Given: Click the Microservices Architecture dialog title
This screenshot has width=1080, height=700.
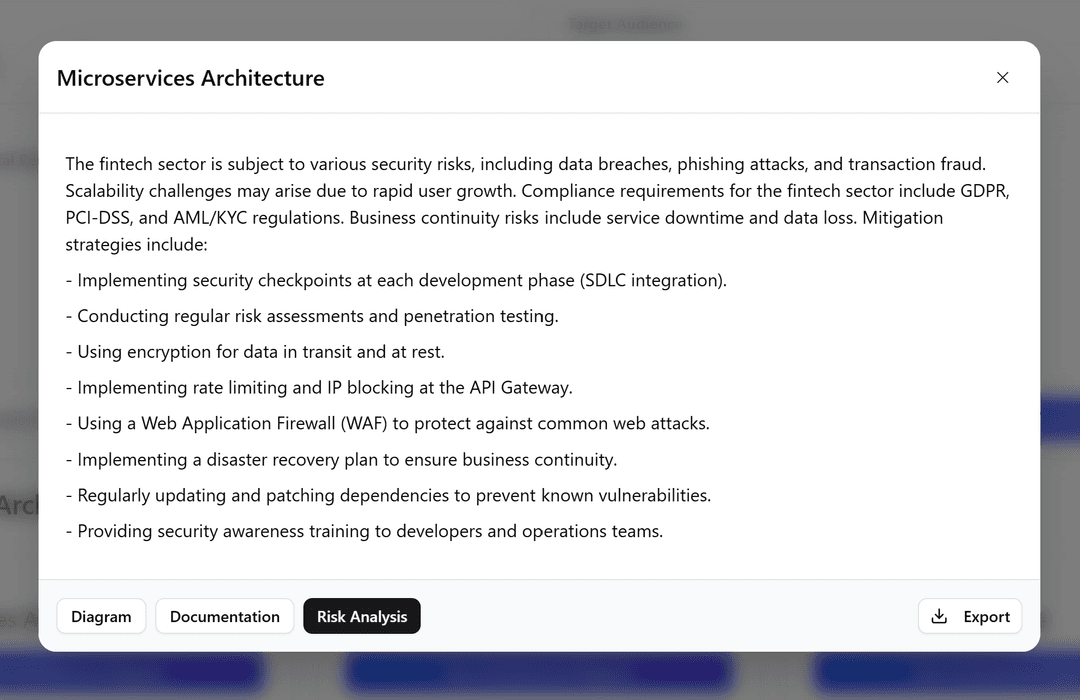Looking at the screenshot, I should pyautogui.click(x=190, y=77).
